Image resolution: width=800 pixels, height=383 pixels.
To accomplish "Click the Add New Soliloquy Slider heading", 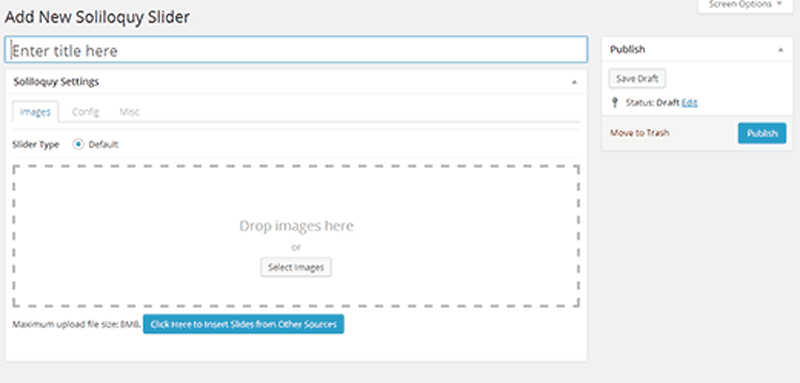I will (97, 17).
